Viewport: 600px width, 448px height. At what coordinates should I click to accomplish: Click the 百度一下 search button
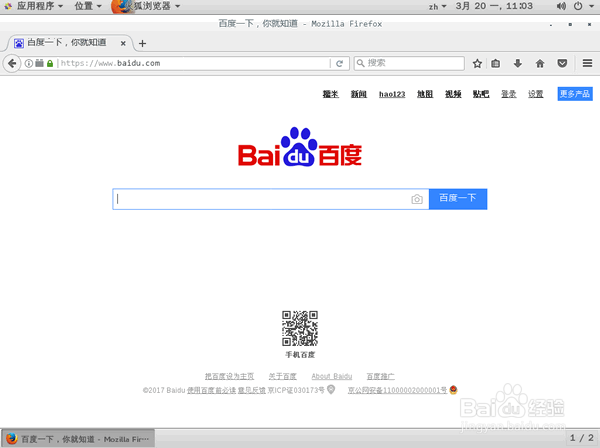tap(458, 199)
